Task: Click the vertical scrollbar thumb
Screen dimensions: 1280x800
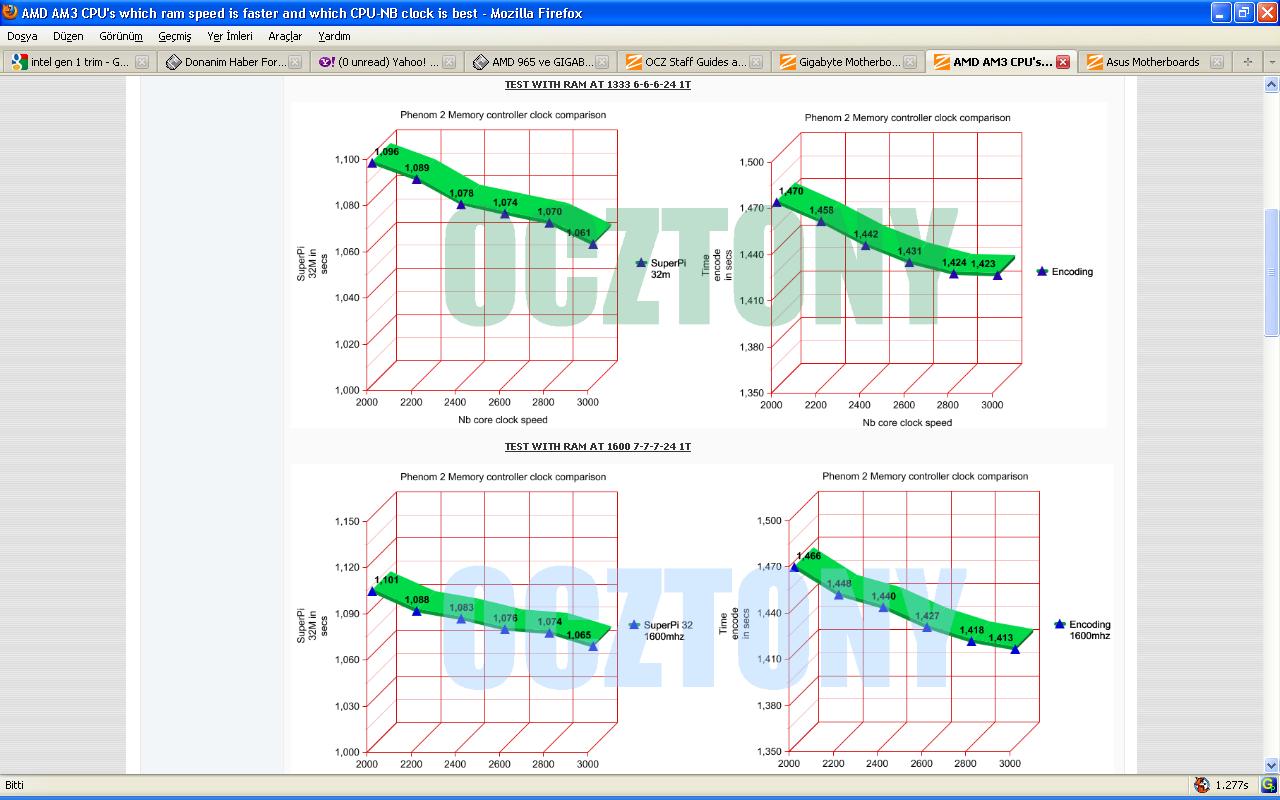Action: pyautogui.click(x=1272, y=272)
